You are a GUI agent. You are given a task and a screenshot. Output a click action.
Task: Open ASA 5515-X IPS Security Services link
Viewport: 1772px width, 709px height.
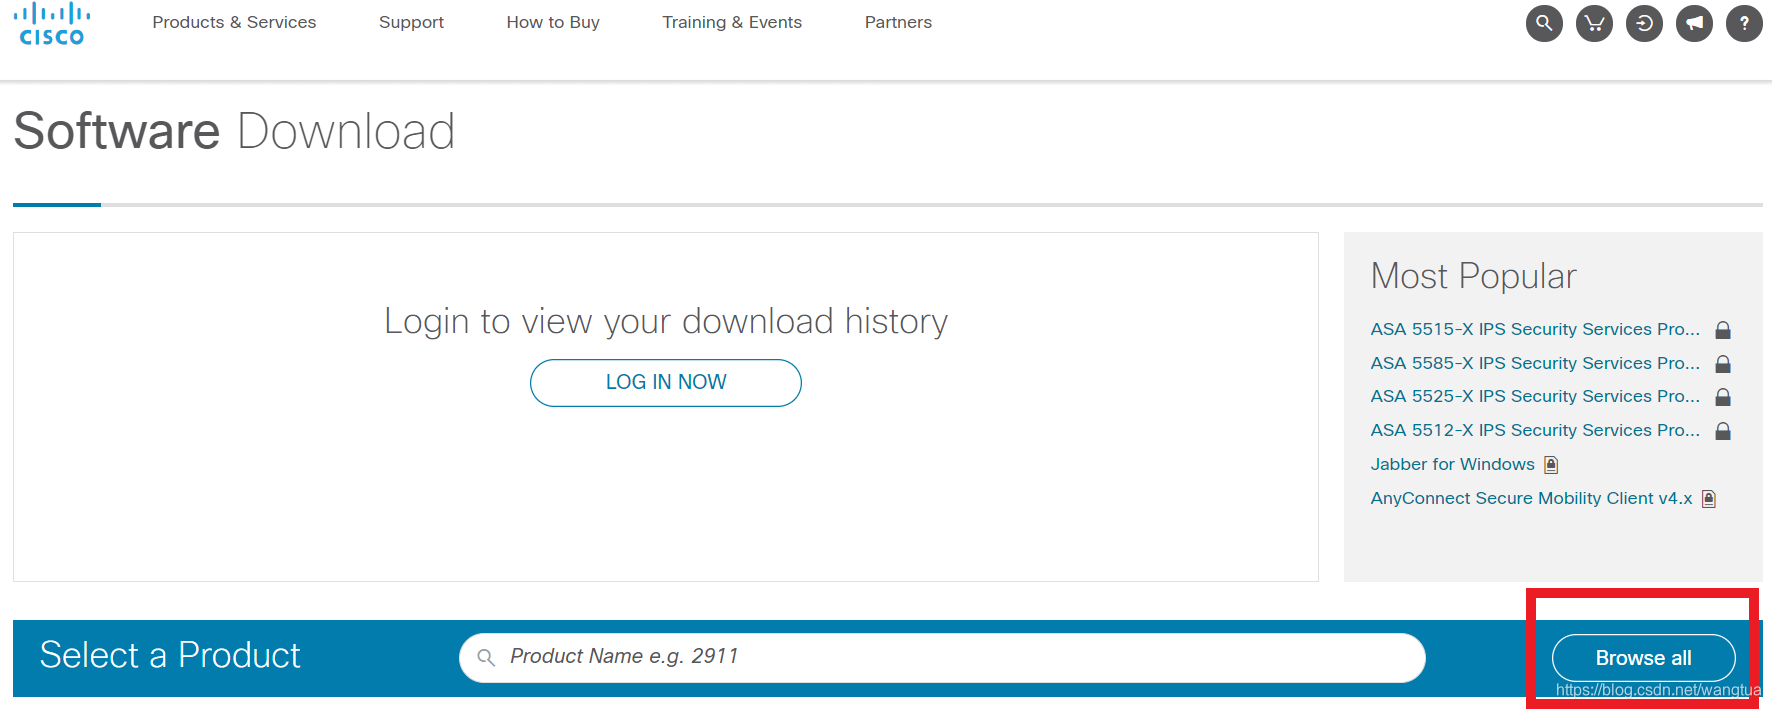1535,329
